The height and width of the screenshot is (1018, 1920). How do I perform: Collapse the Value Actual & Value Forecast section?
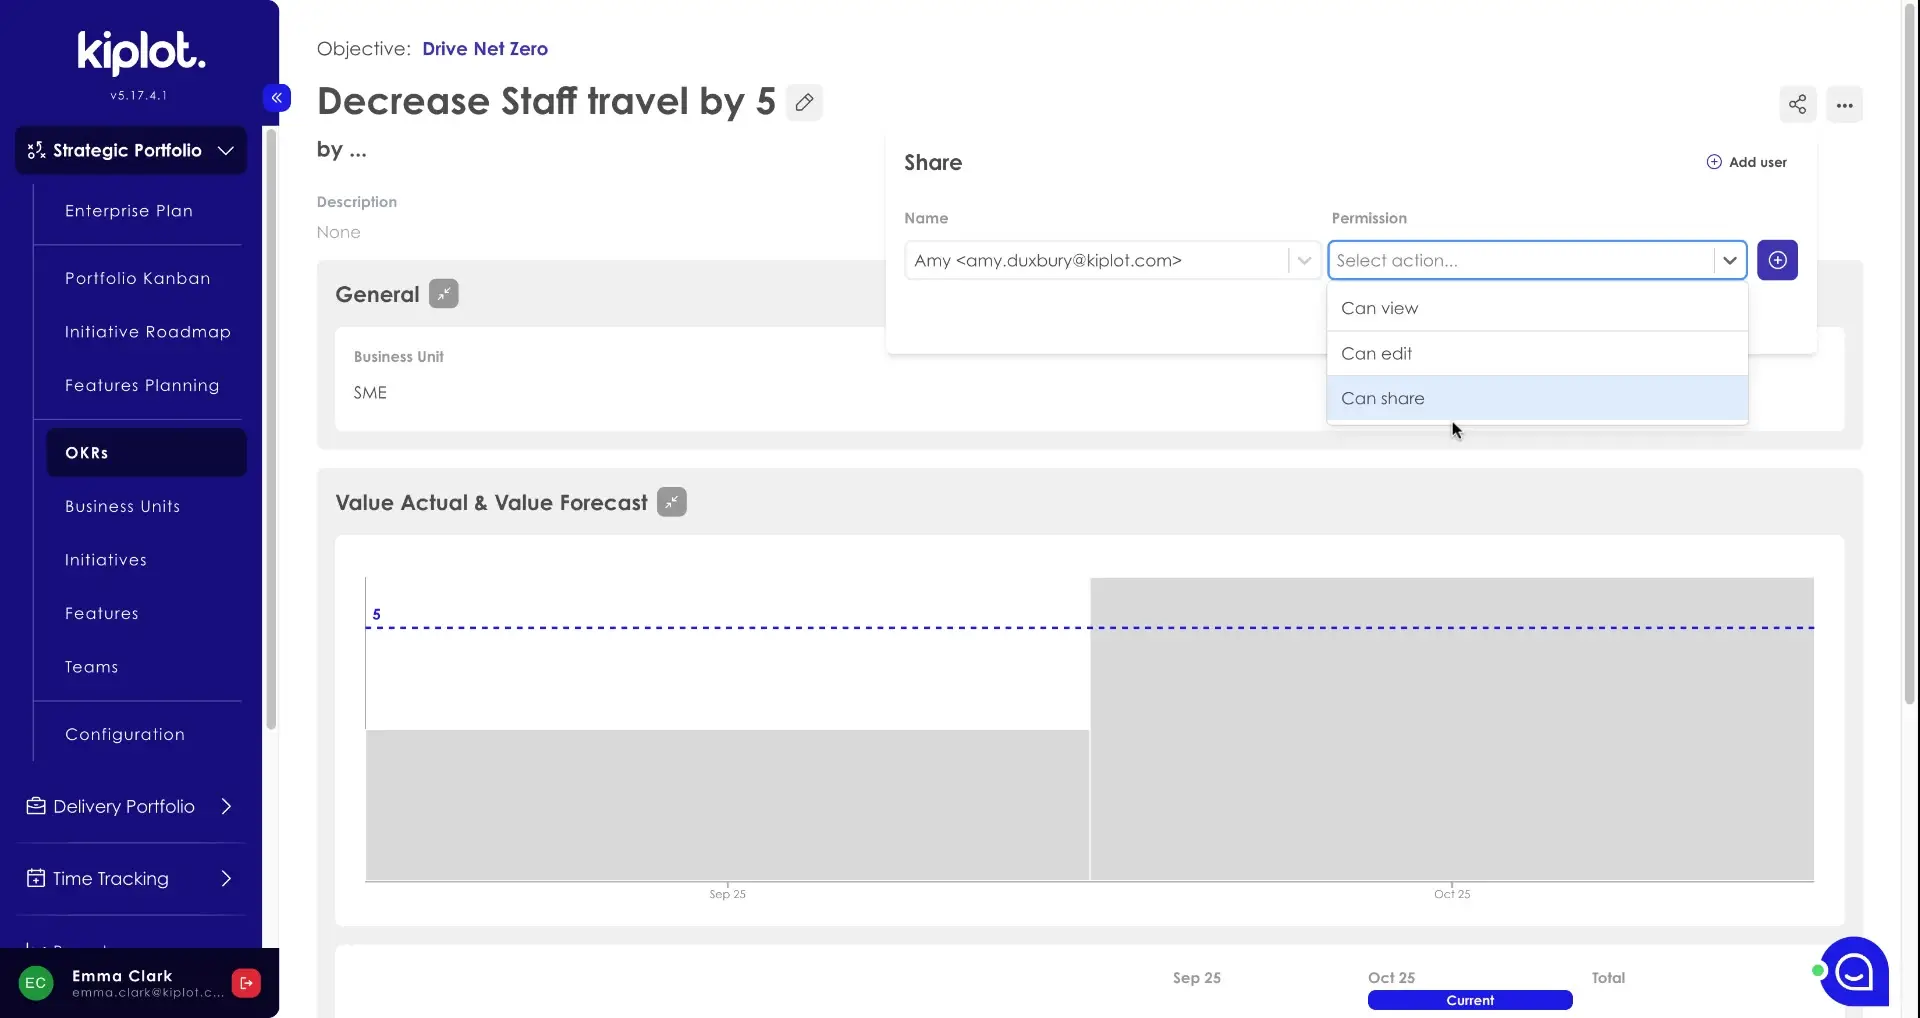coord(671,503)
